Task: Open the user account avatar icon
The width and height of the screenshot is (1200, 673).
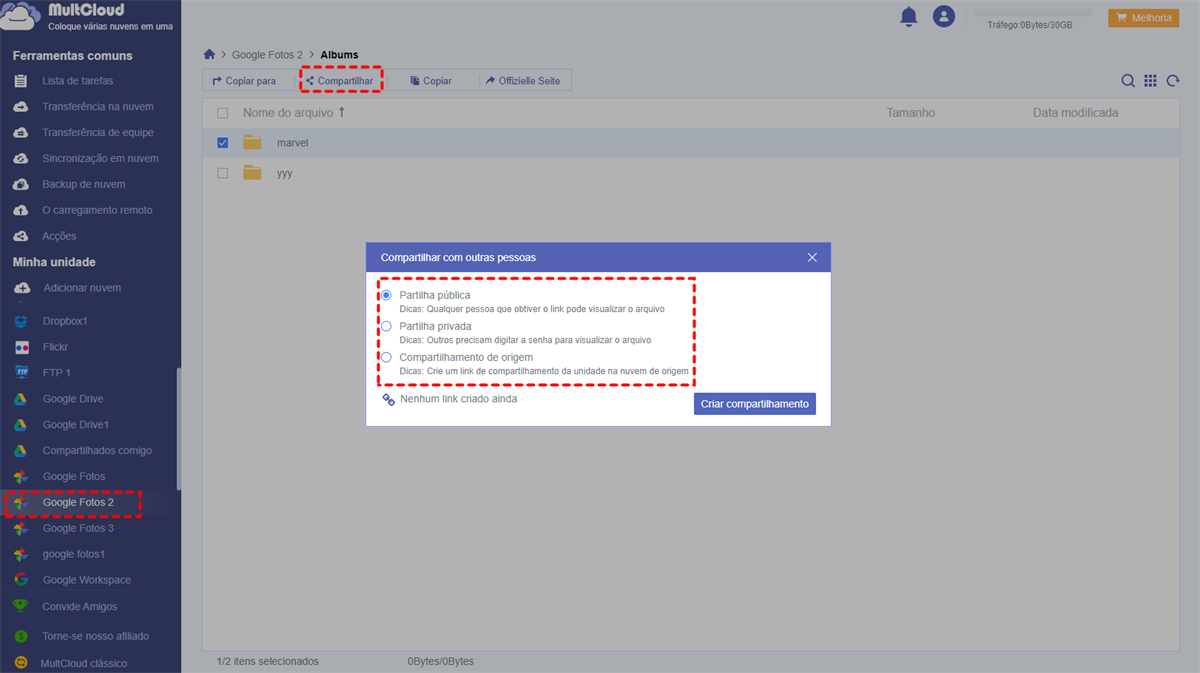Action: tap(943, 16)
